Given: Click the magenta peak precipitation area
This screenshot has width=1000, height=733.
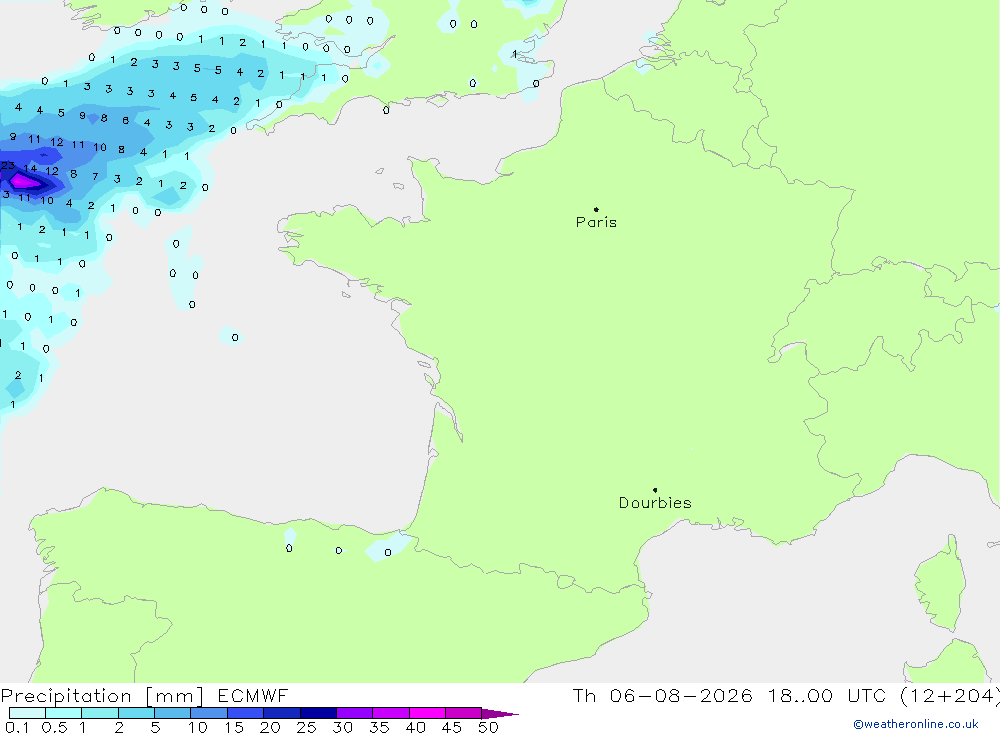Looking at the screenshot, I should [x=26, y=182].
